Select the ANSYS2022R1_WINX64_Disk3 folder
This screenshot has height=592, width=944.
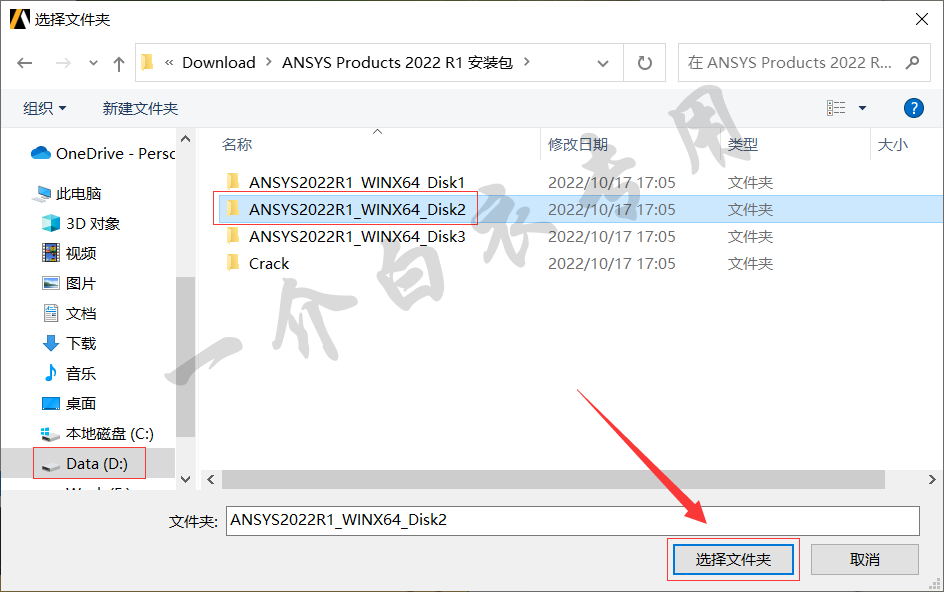(x=357, y=237)
